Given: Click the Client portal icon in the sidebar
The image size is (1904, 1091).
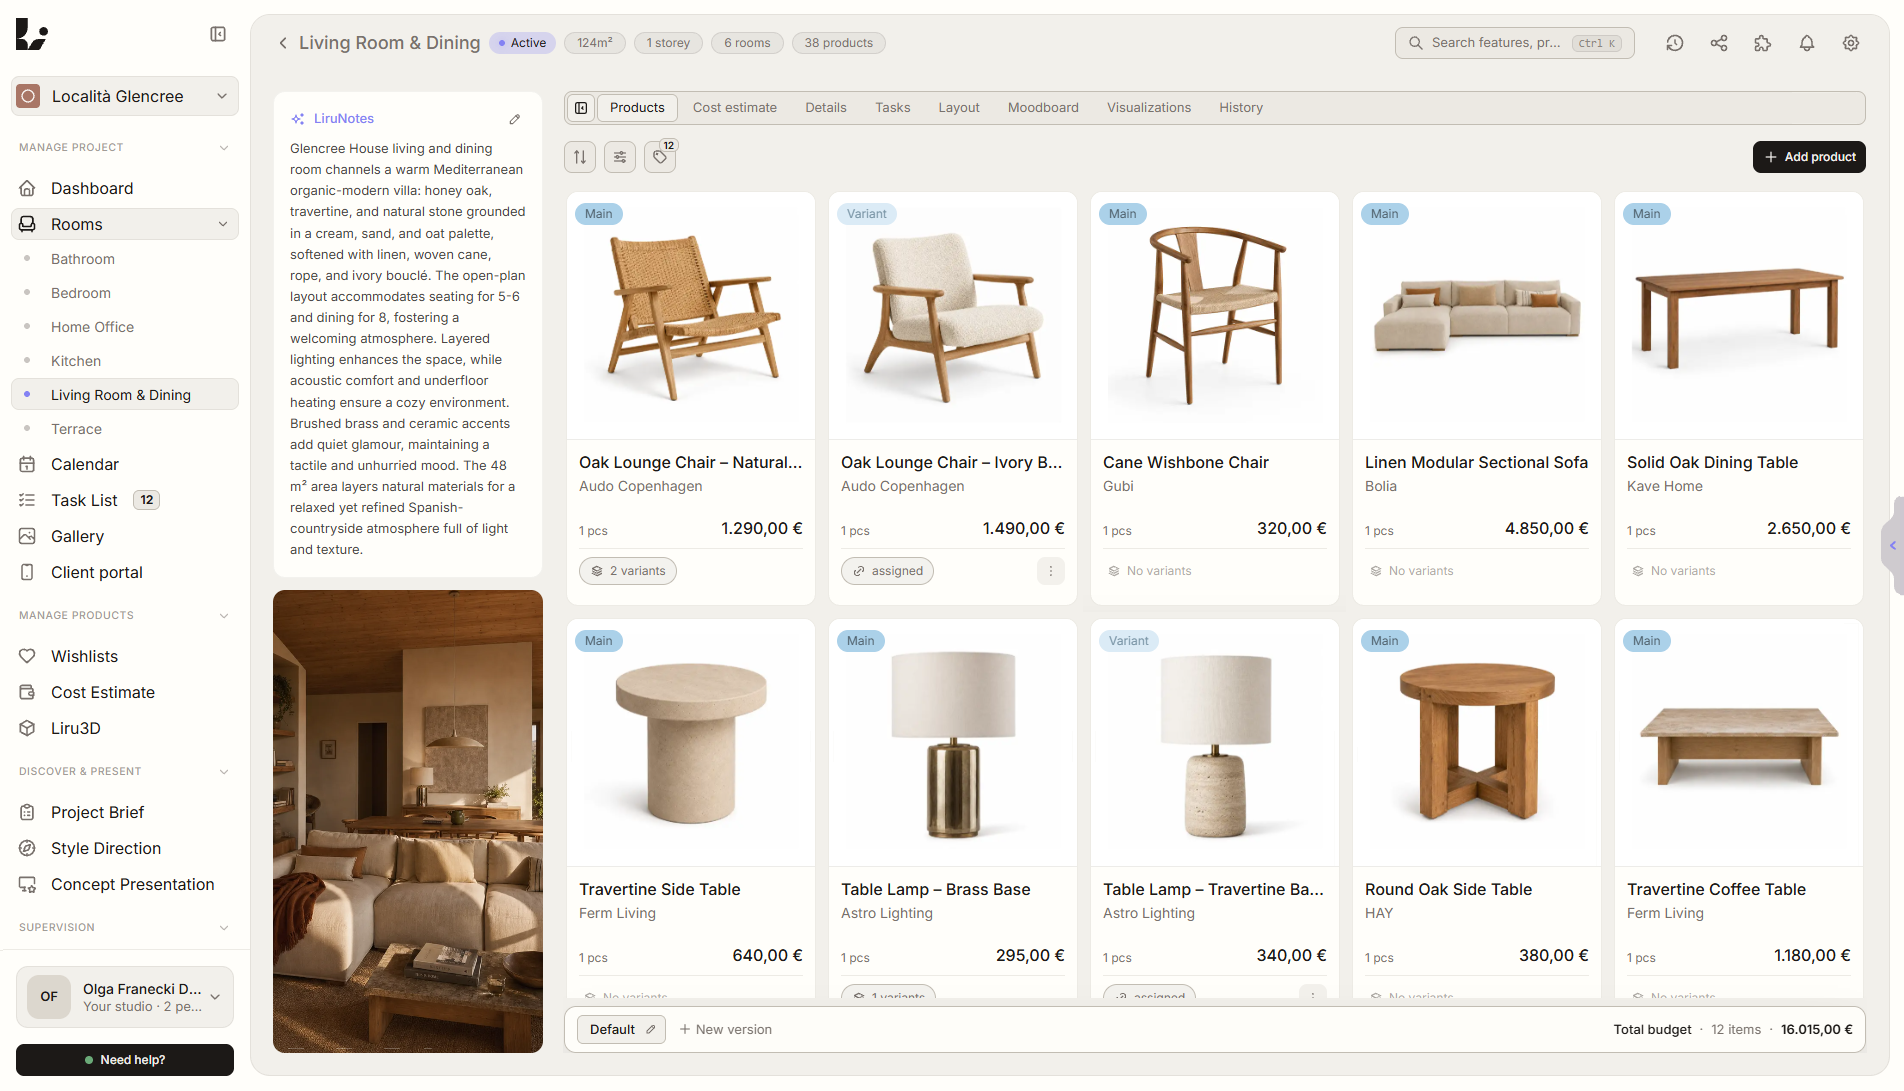Looking at the screenshot, I should pyautogui.click(x=27, y=572).
